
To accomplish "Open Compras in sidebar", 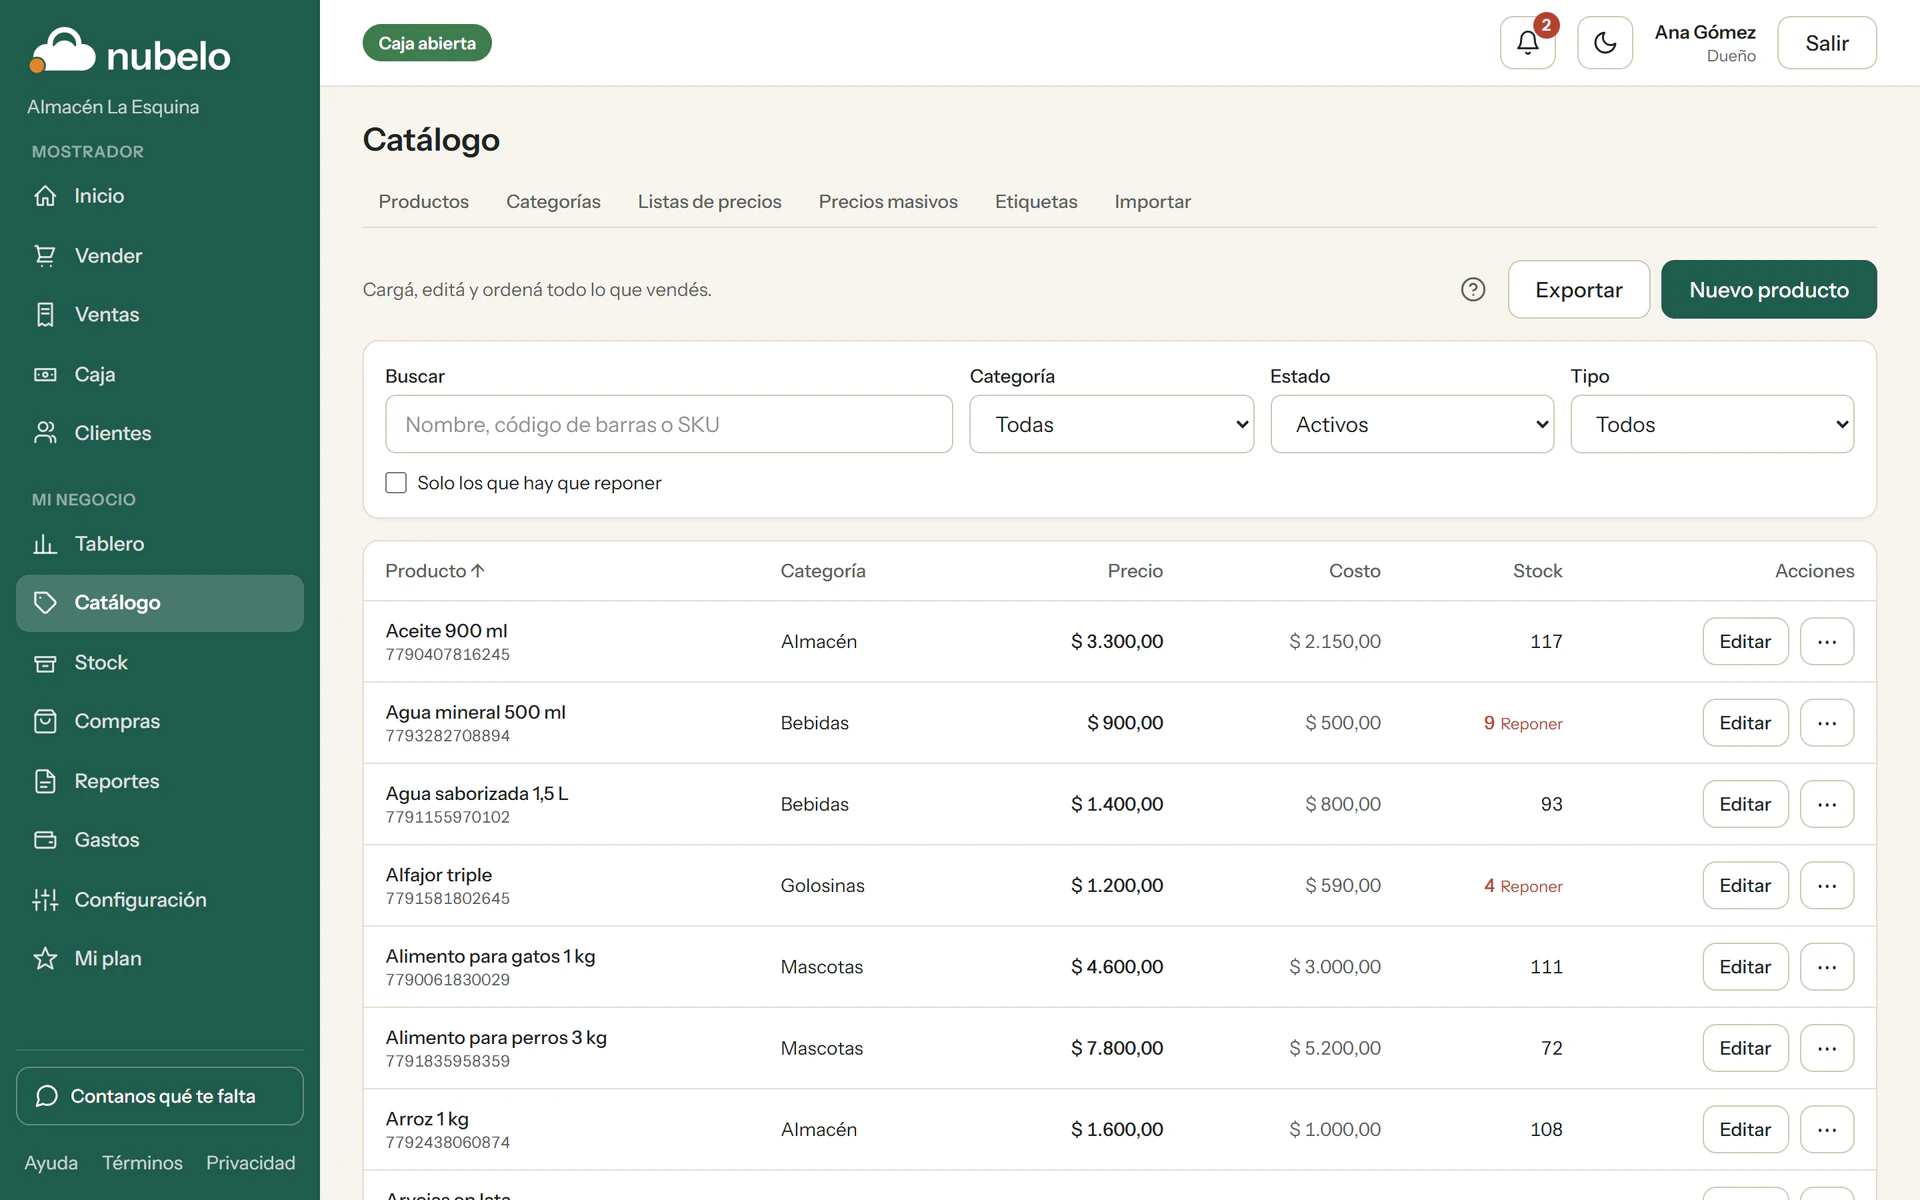I will click(x=160, y=721).
